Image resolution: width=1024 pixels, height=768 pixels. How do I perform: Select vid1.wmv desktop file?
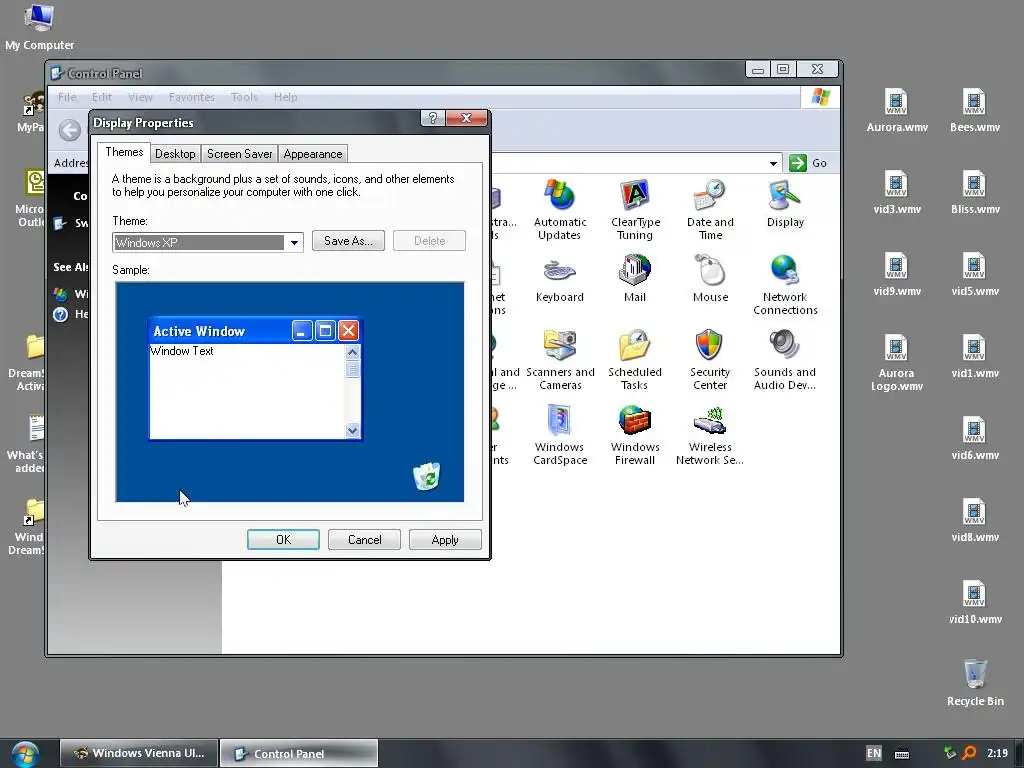click(974, 357)
